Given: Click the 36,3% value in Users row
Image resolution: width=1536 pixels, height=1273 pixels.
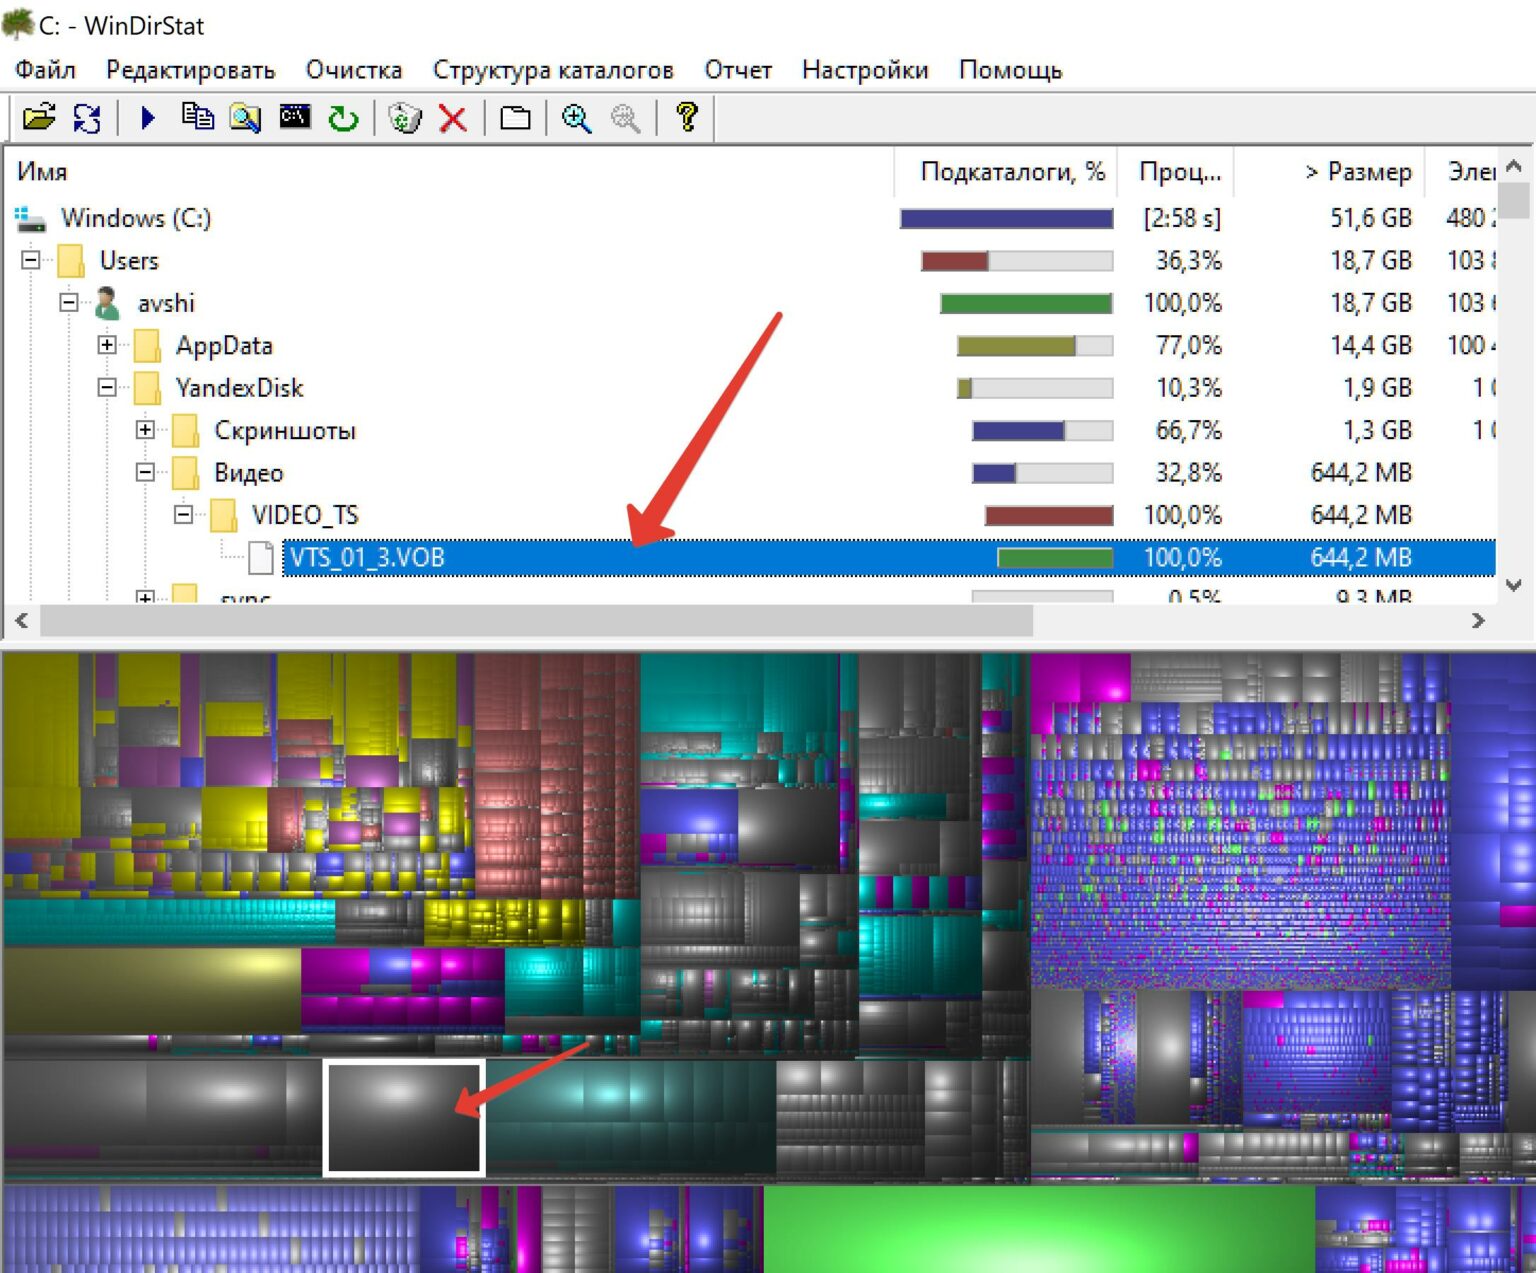Looking at the screenshot, I should tap(1188, 261).
